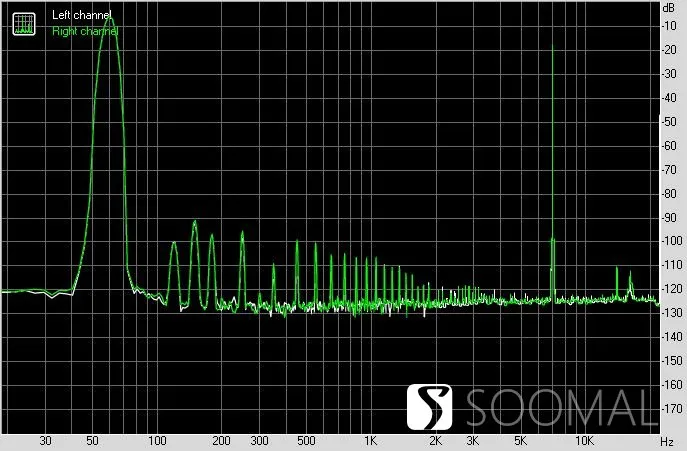Click the tall peak near 60 Hz
This screenshot has height=451, width=687.
[110, 20]
